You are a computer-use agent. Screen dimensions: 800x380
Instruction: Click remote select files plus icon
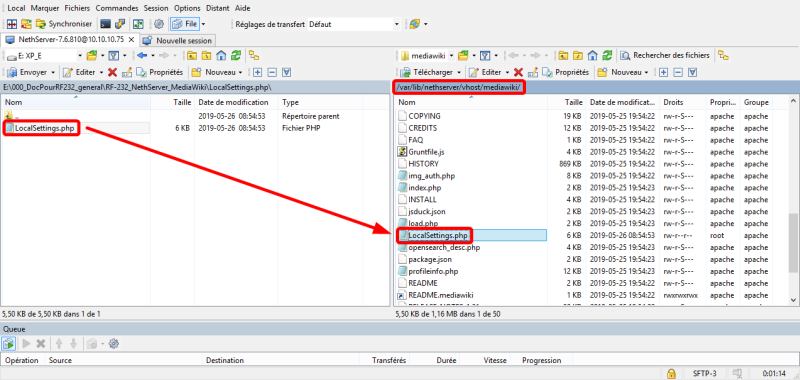[x=663, y=72]
